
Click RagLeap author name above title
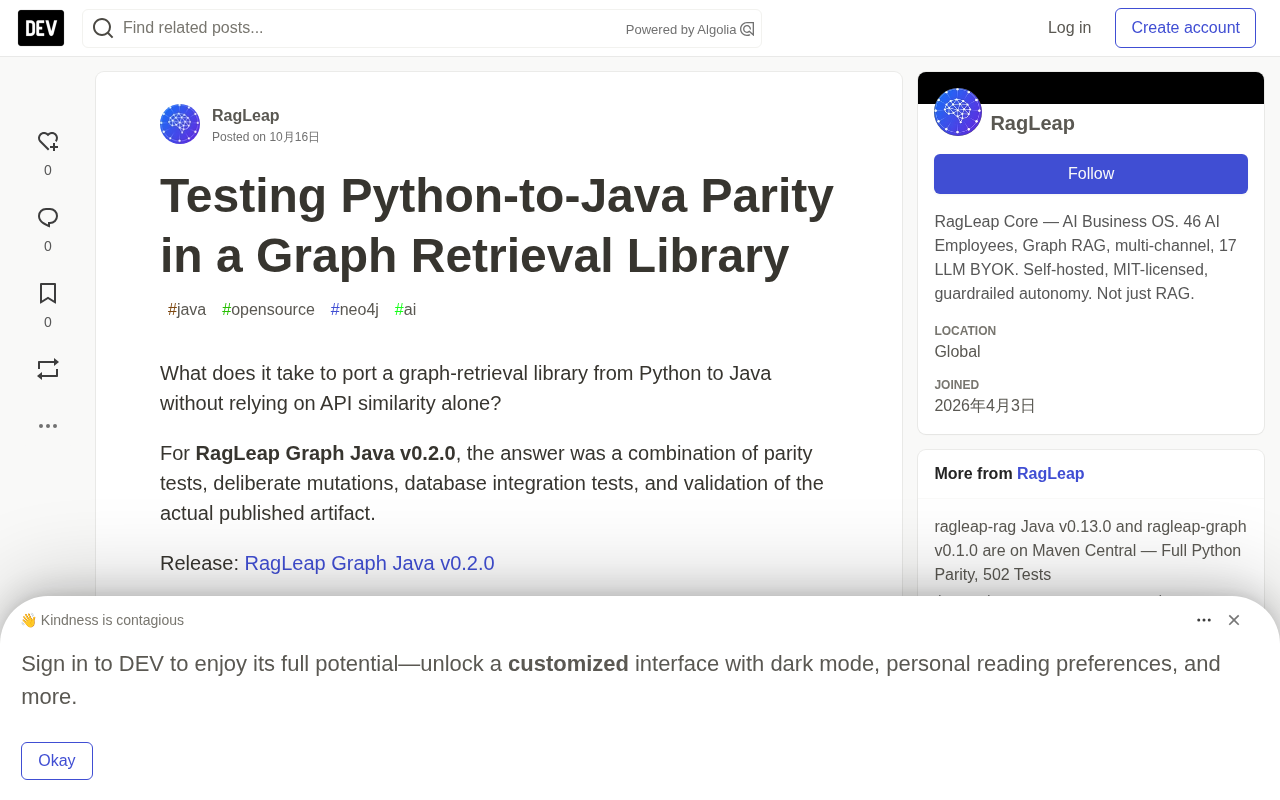[x=246, y=115]
